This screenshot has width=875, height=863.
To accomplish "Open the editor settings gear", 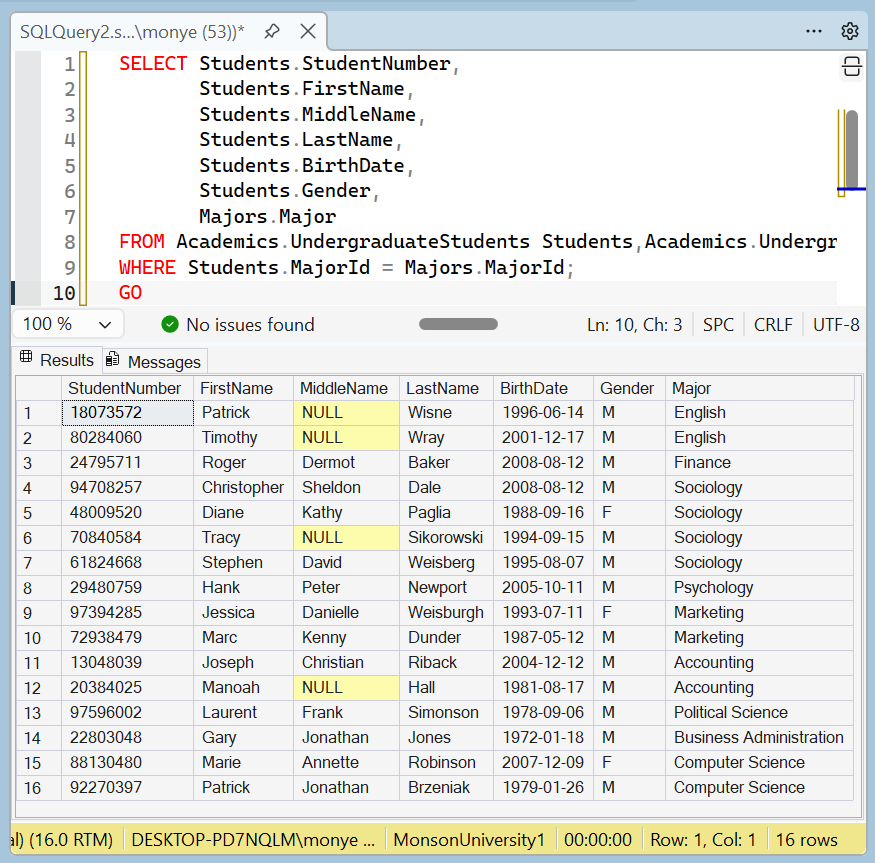I will [850, 31].
